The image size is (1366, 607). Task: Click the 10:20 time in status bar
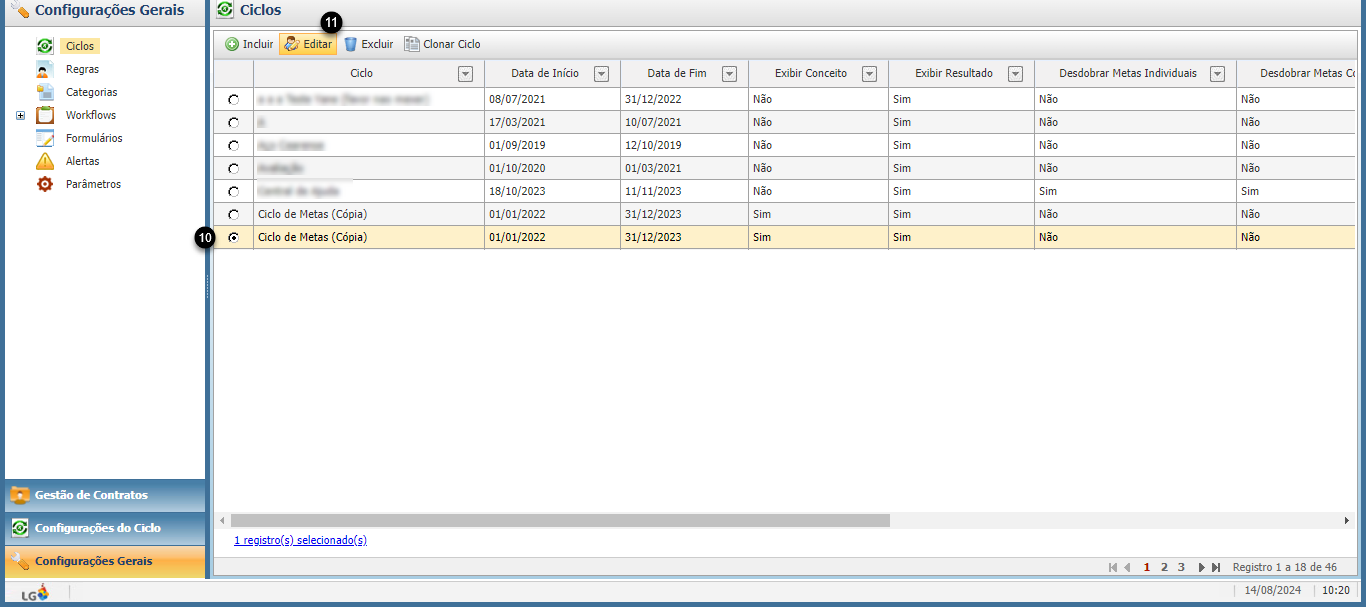pos(1335,591)
